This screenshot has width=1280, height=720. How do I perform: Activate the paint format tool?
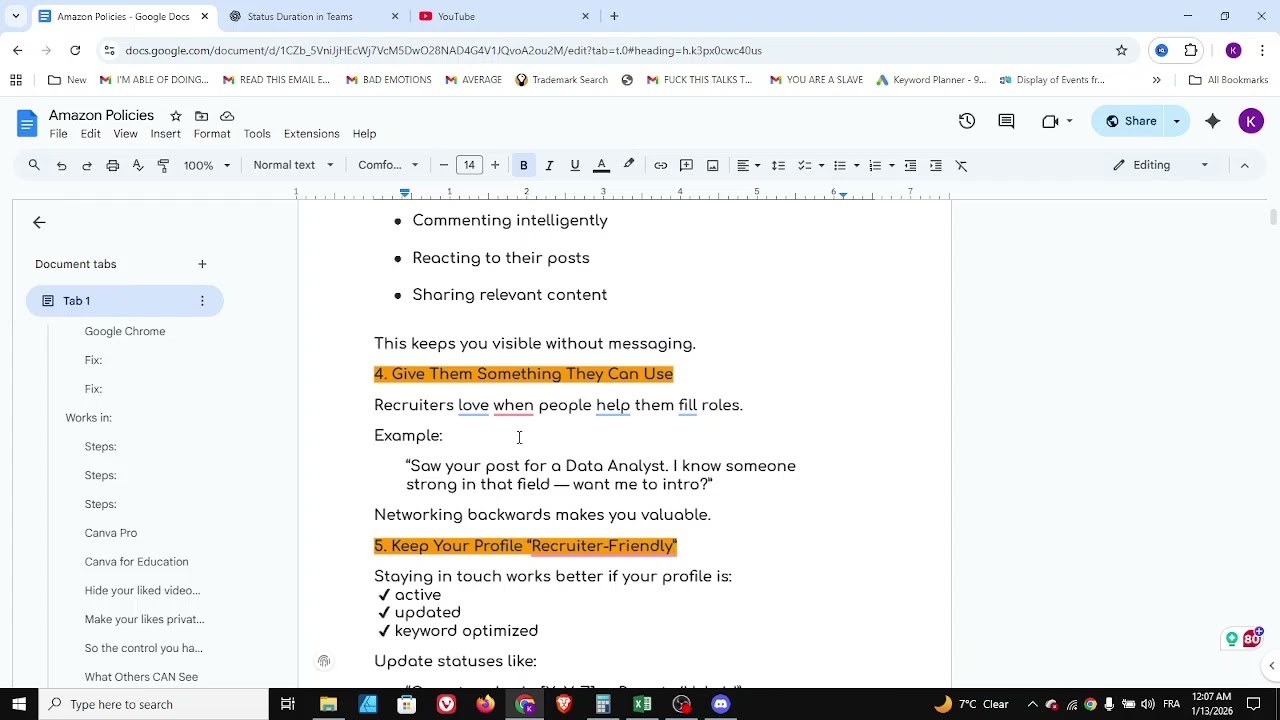click(164, 165)
